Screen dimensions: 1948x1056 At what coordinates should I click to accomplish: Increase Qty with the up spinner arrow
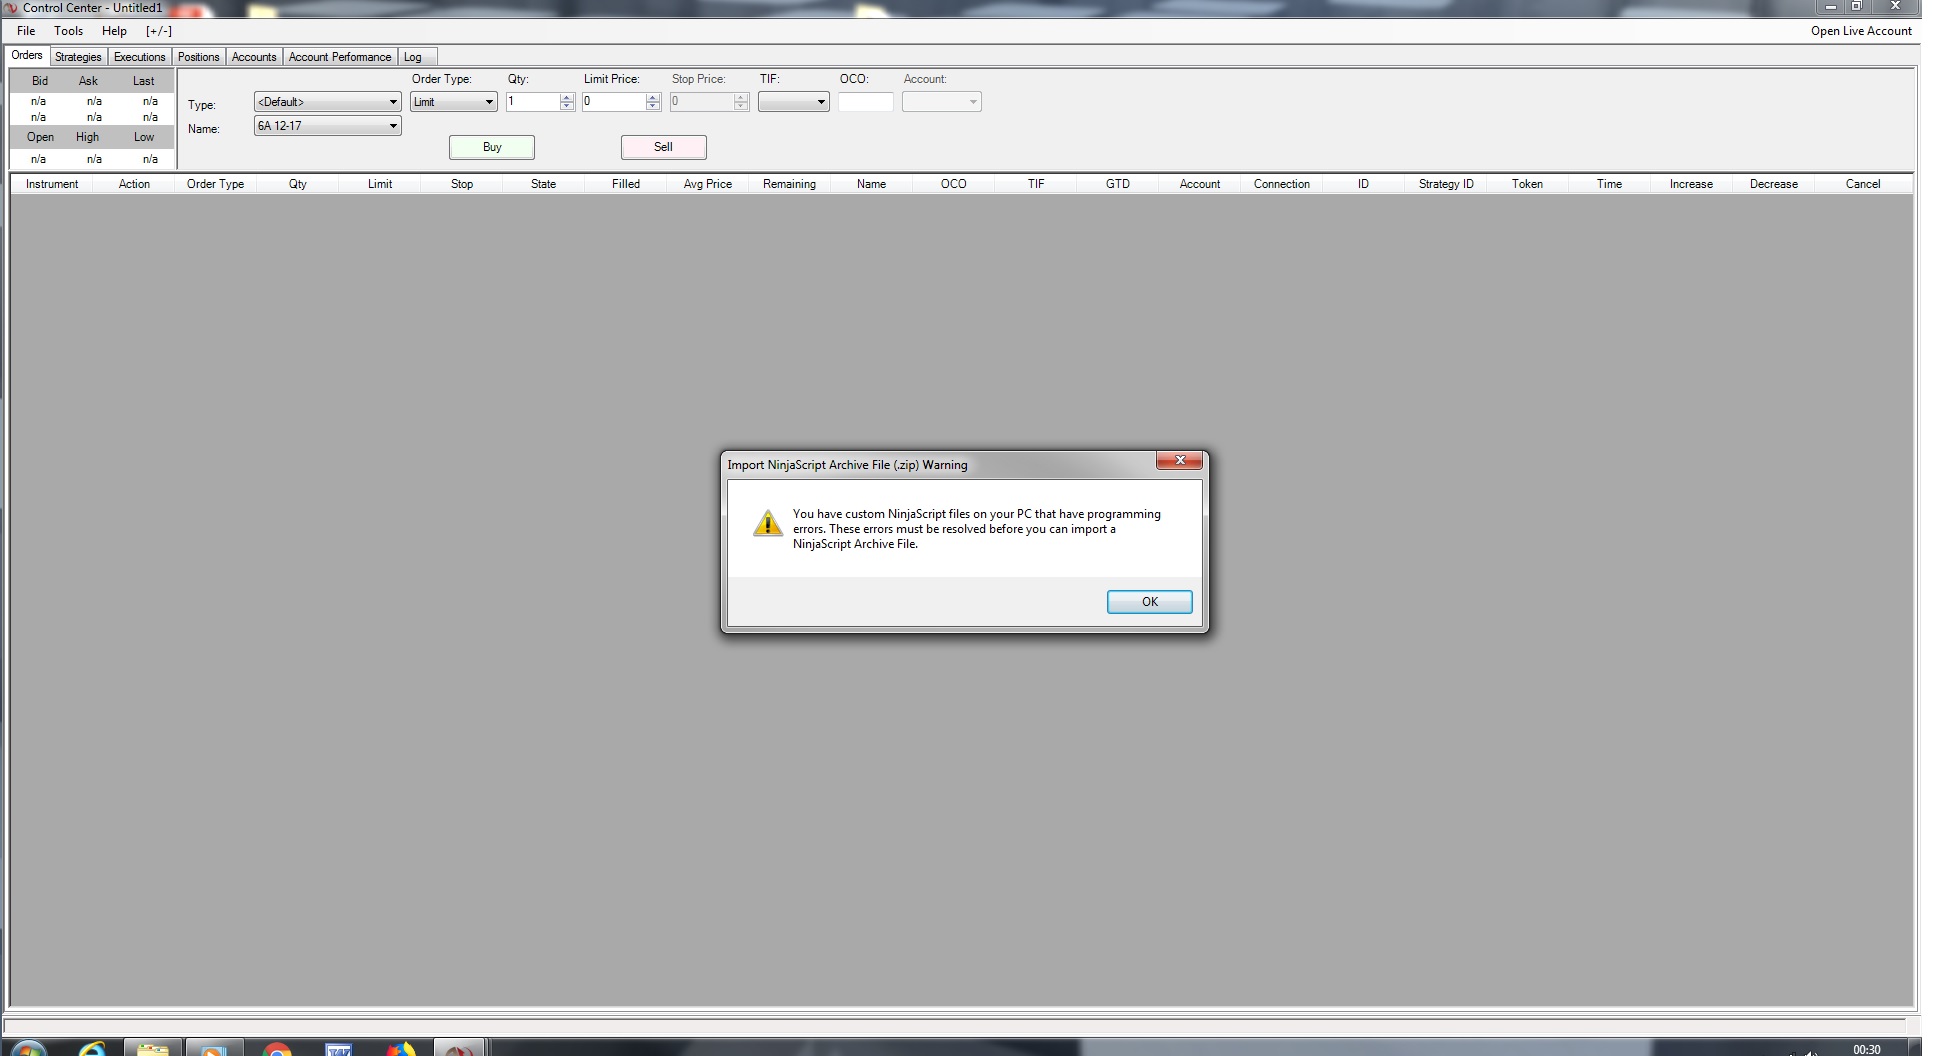coord(567,97)
